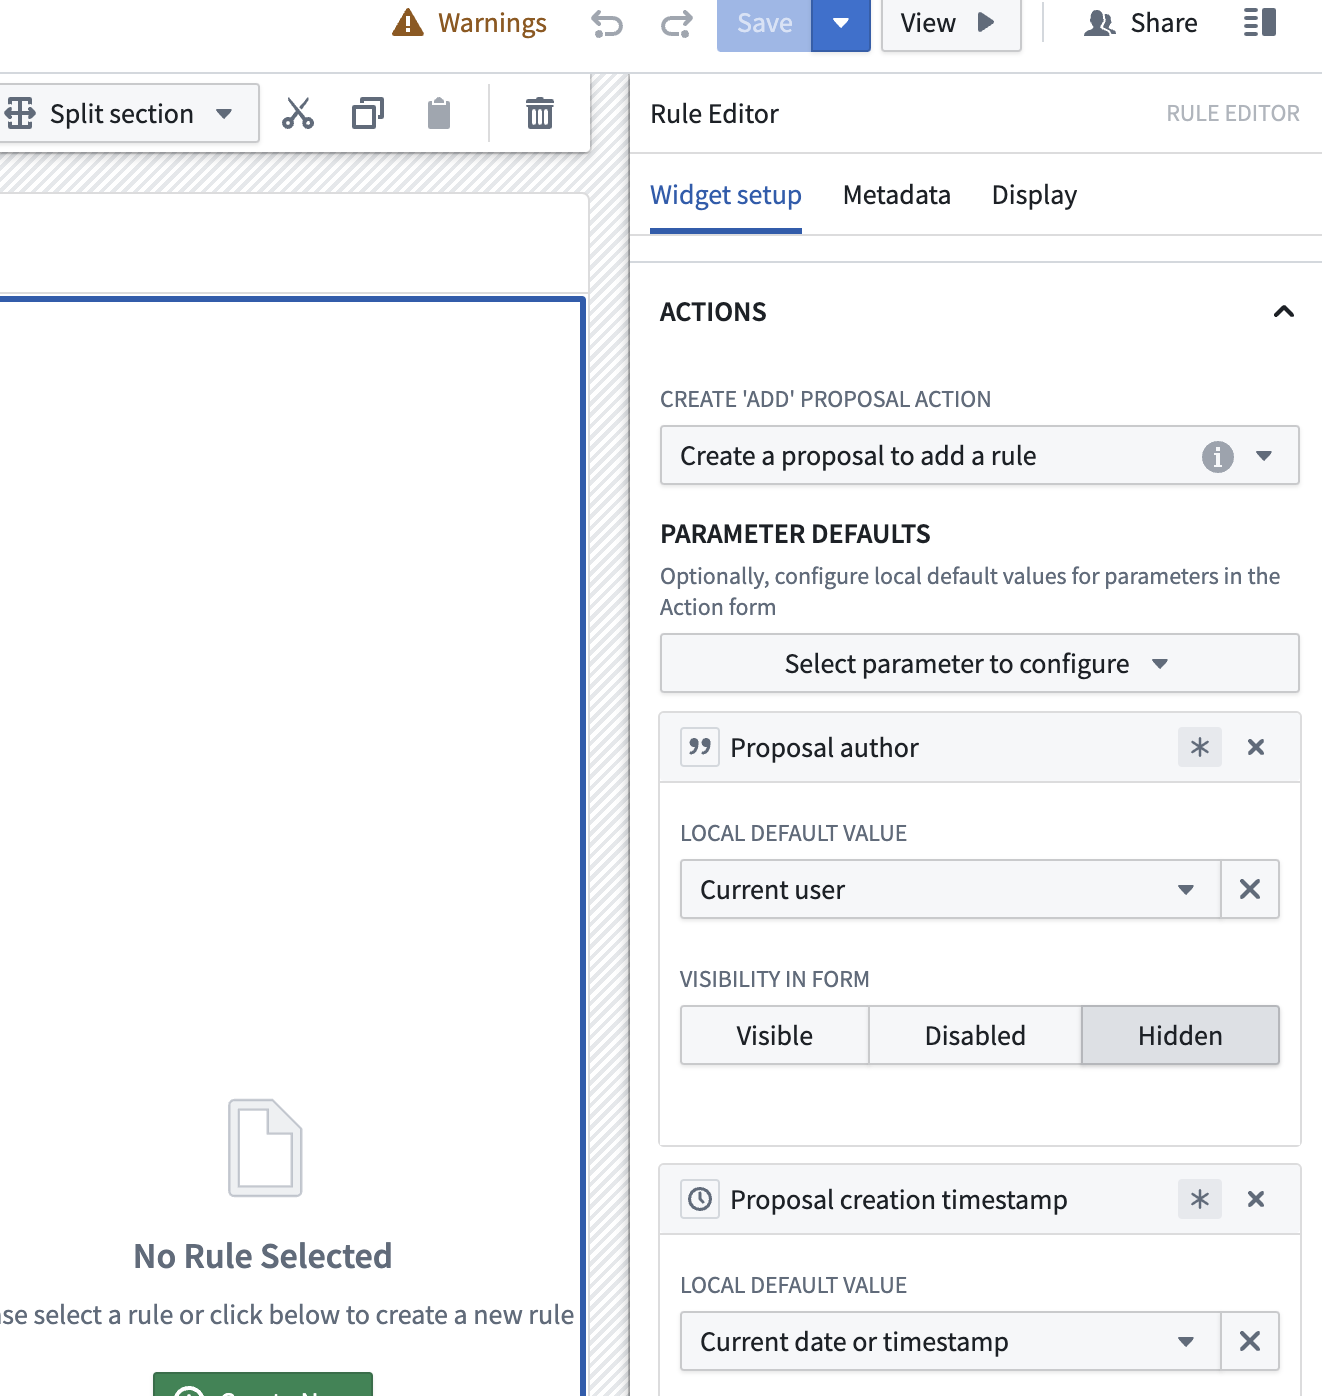Click the Warnings triangle icon
The image size is (1322, 1396).
pos(408,22)
